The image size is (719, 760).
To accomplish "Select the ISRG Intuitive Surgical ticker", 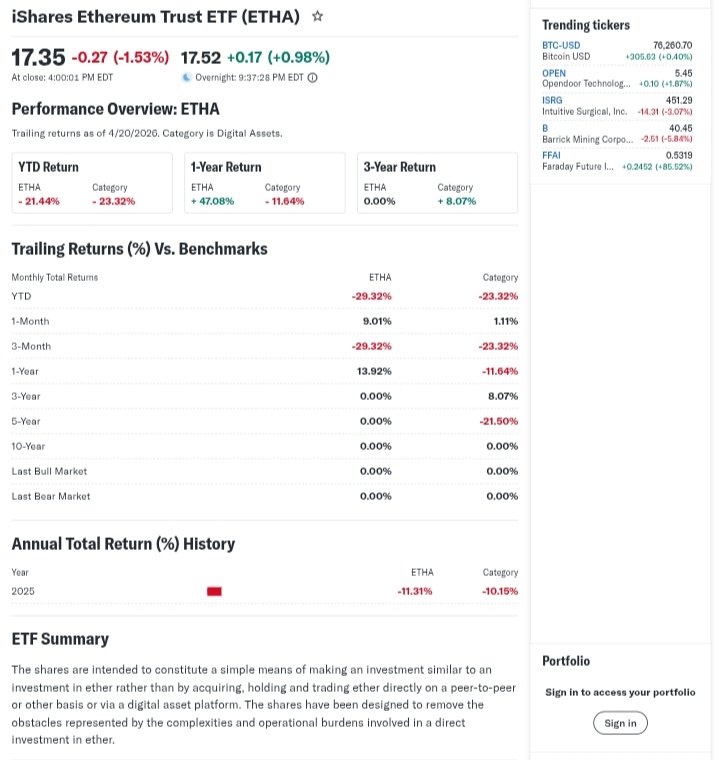I will pyautogui.click(x=552, y=100).
